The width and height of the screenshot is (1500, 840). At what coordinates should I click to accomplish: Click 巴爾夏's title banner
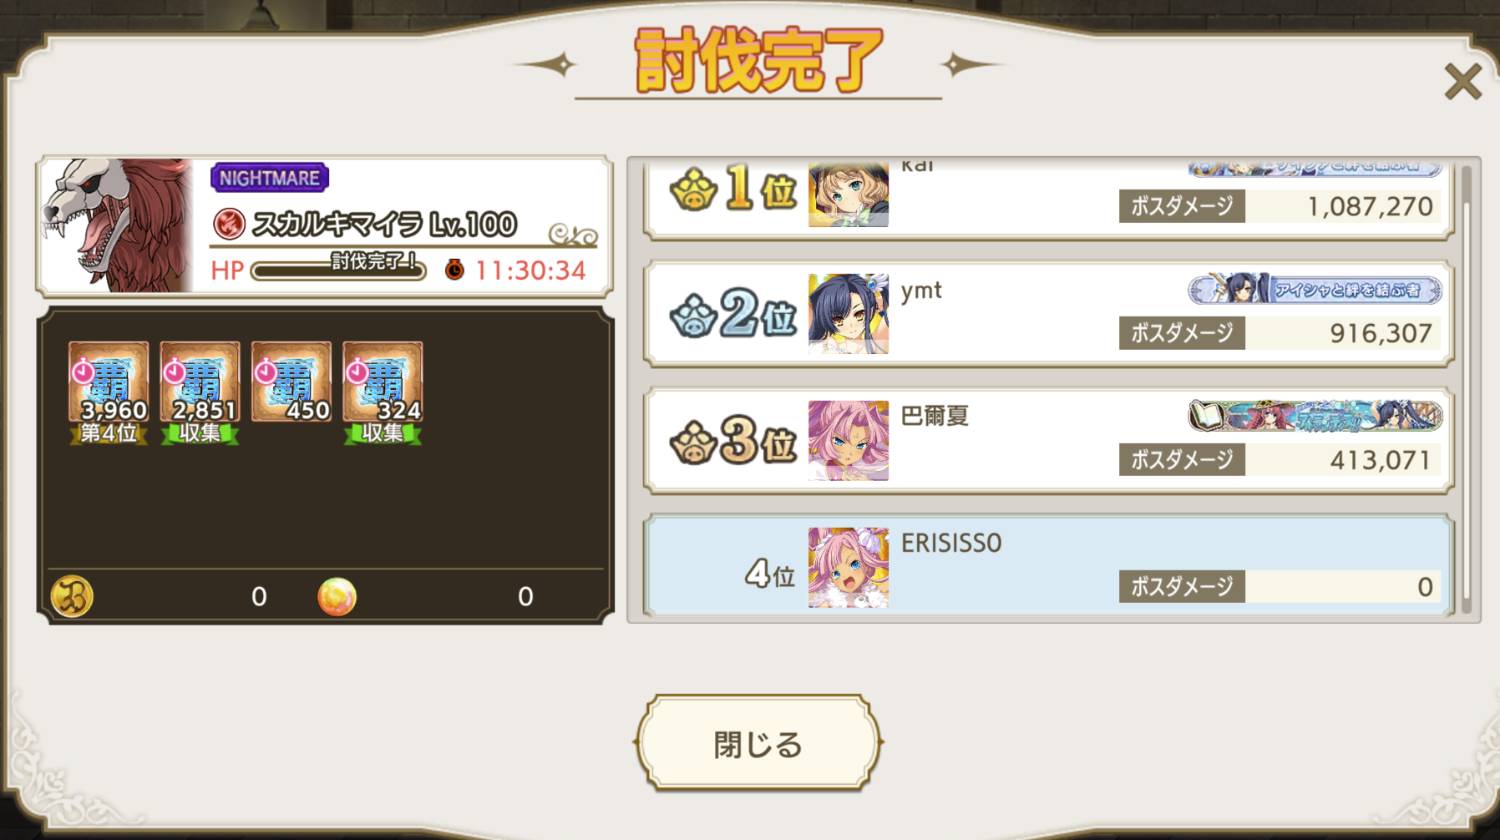coord(1315,416)
